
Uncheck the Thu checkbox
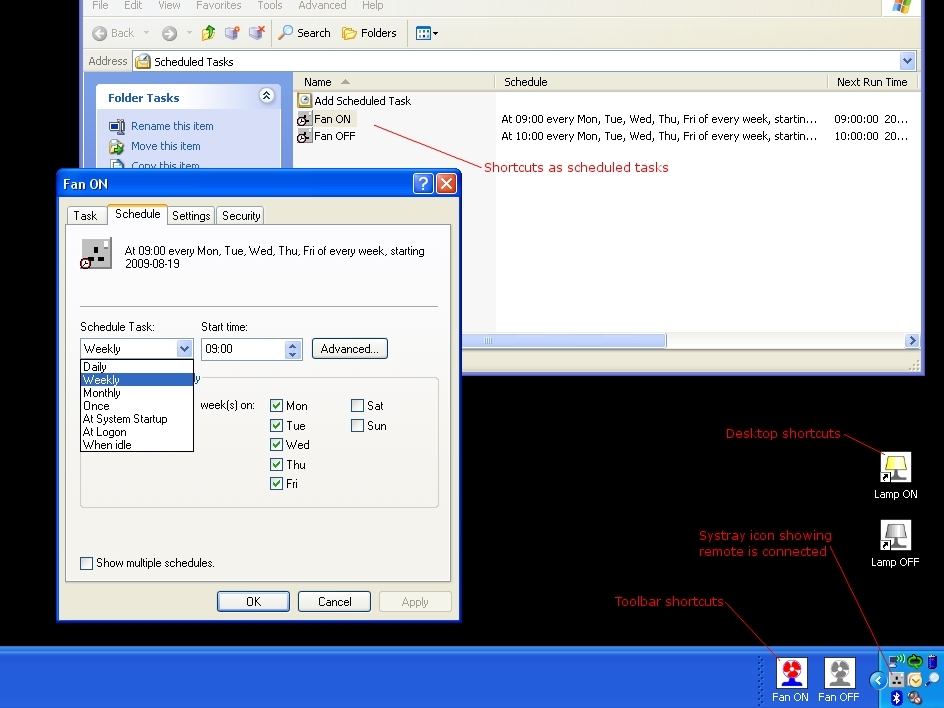point(276,465)
